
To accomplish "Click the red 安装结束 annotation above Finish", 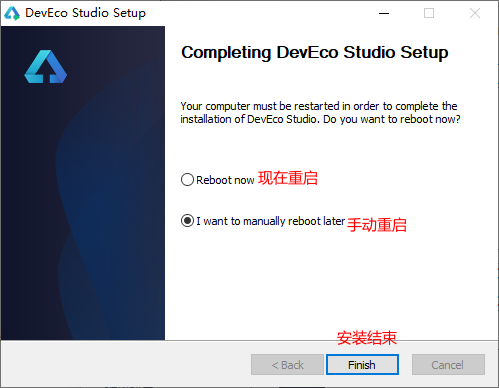I will point(367,338).
